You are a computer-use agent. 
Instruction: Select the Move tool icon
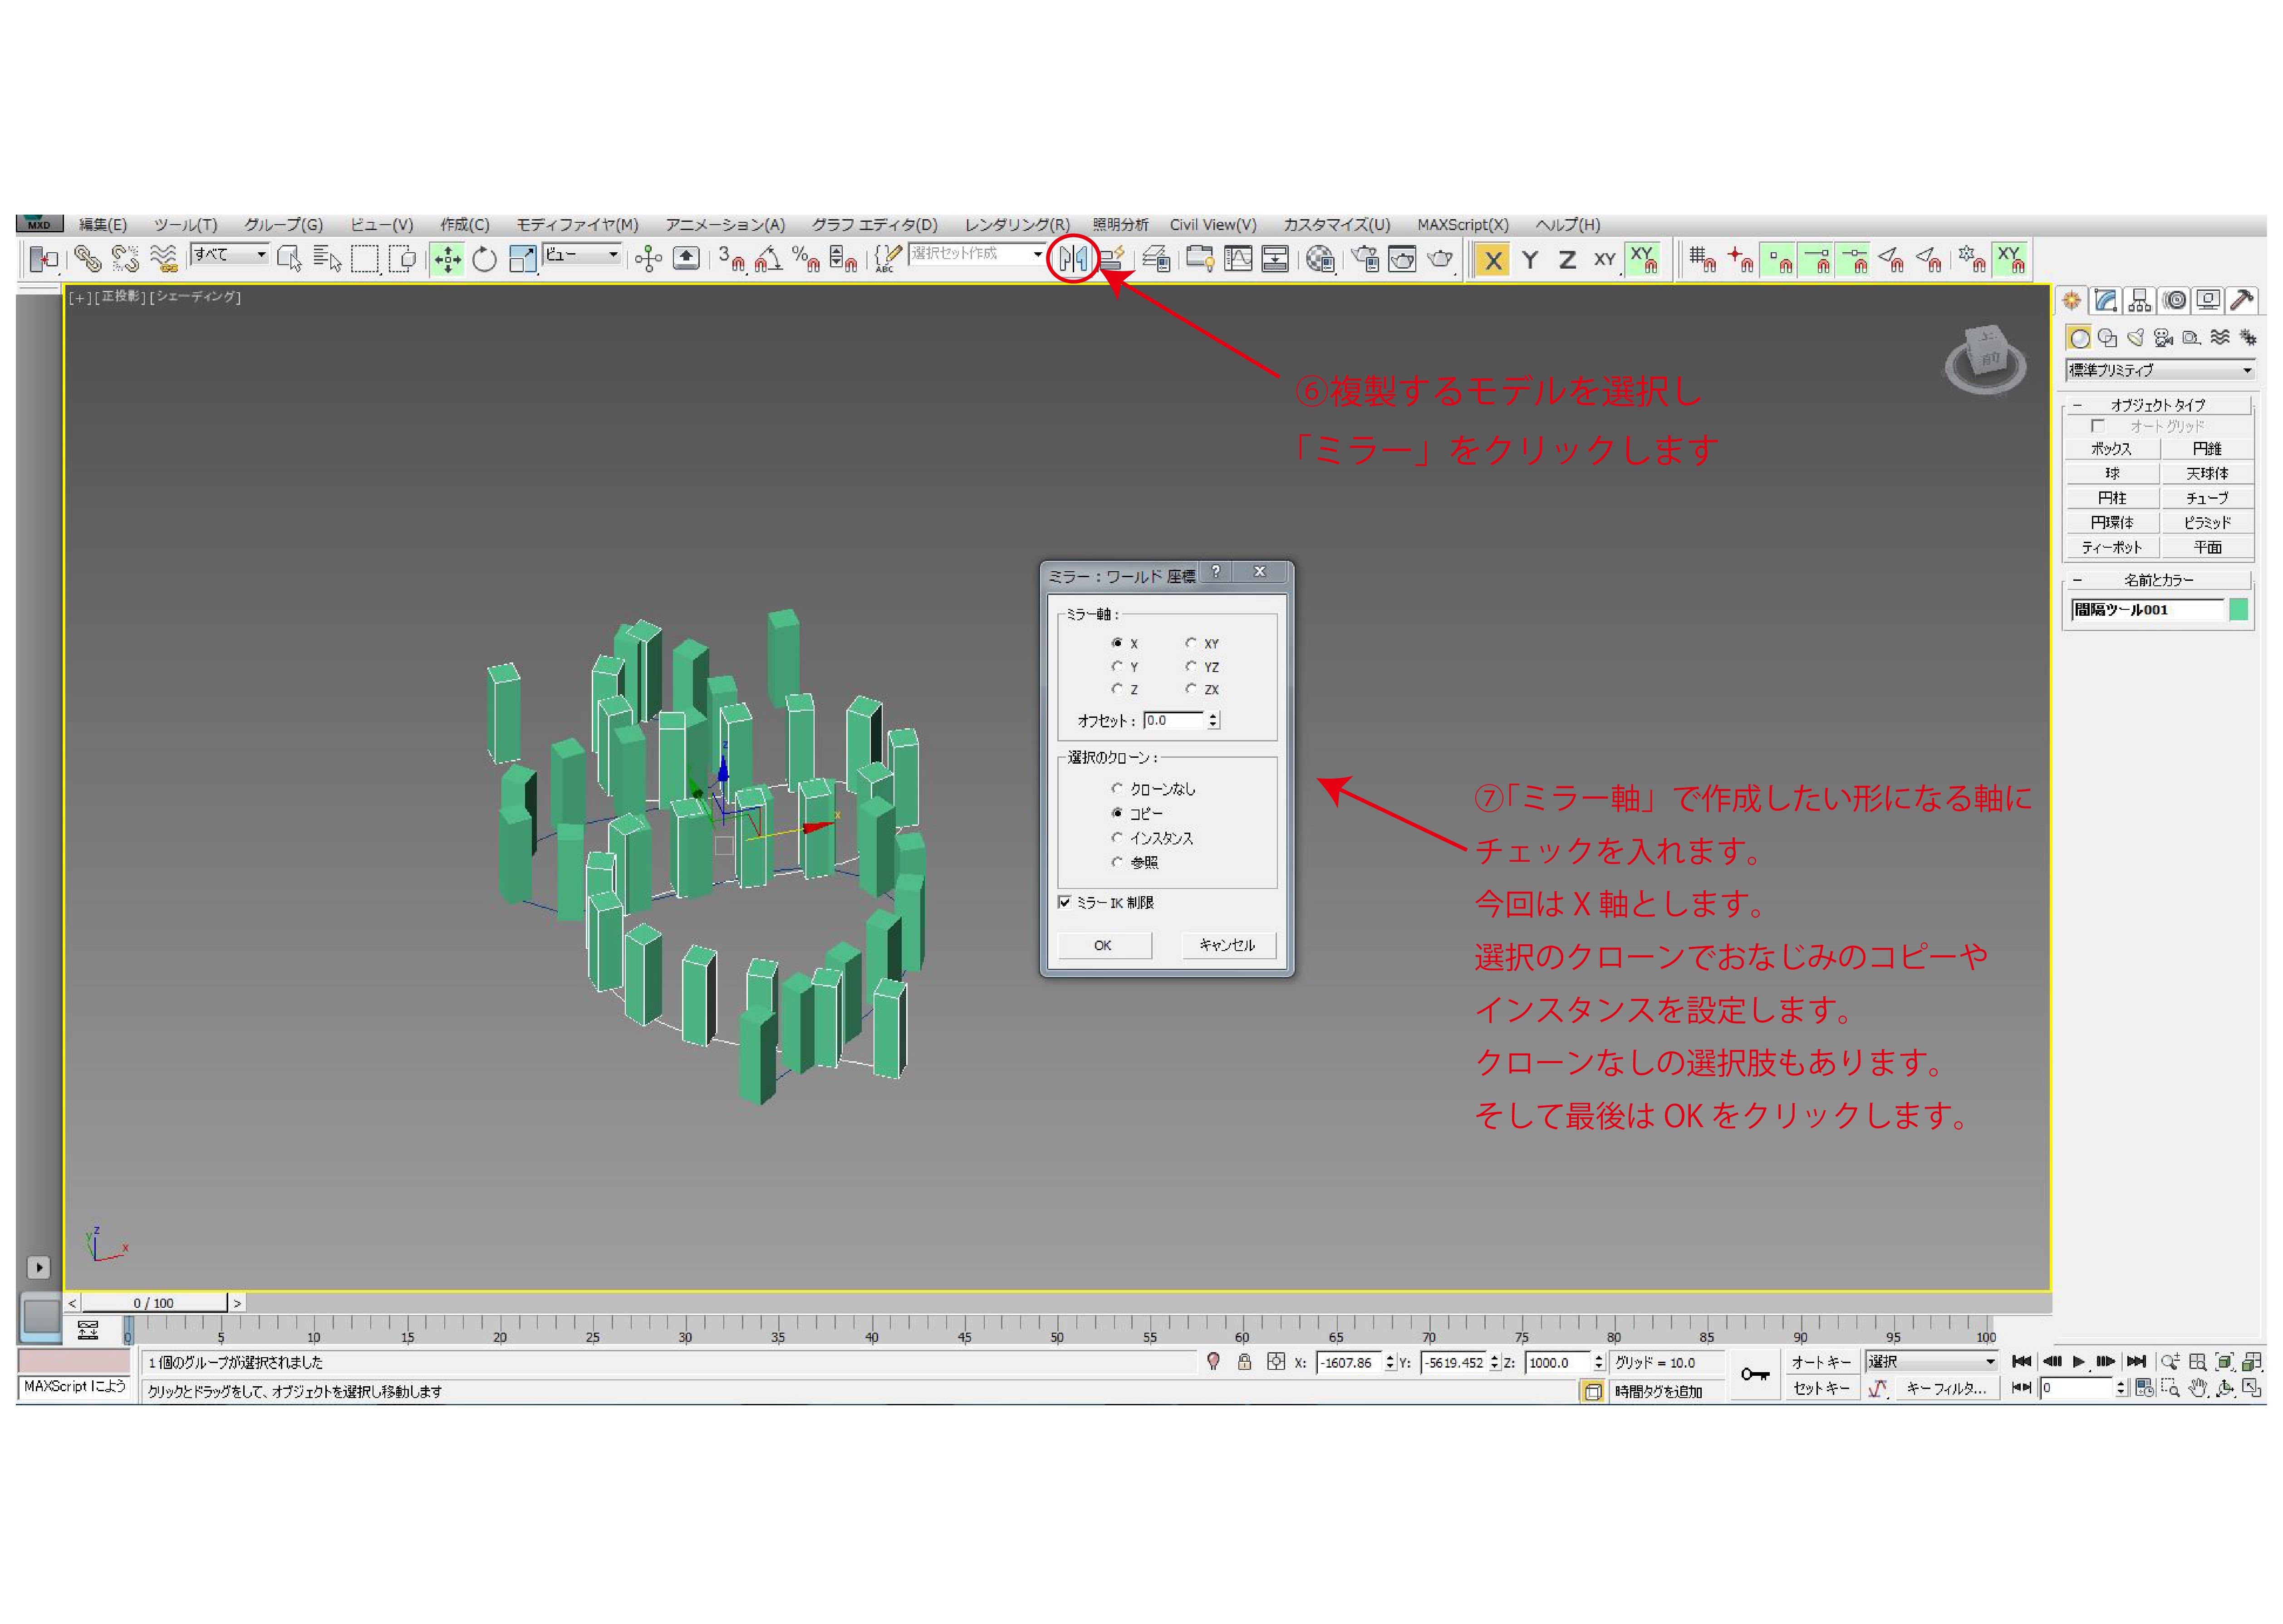[x=447, y=260]
